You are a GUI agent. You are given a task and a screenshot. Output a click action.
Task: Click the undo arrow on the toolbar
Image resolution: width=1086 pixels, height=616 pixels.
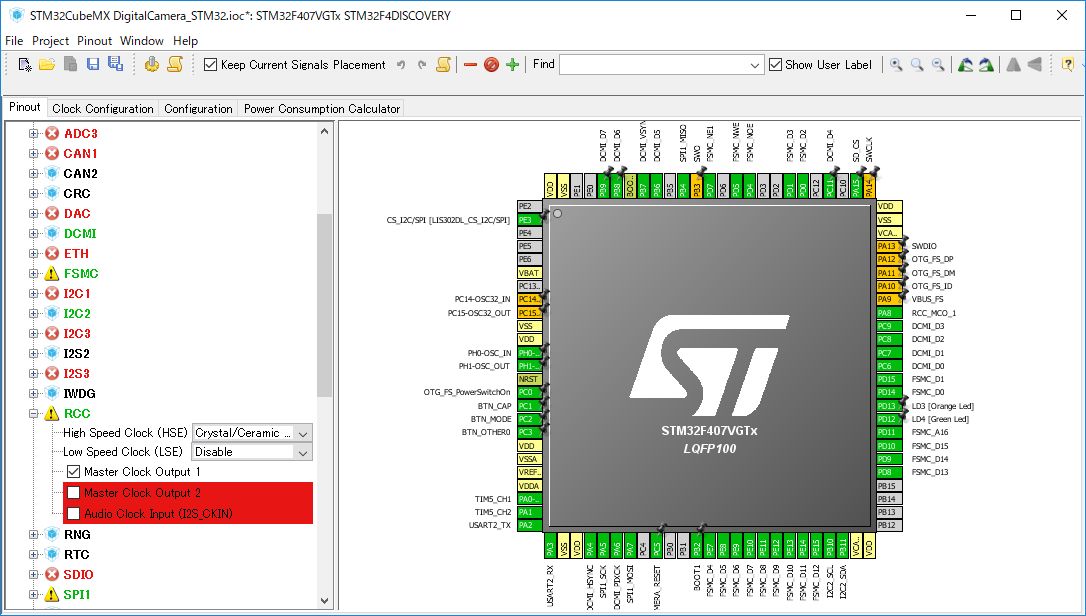click(x=402, y=63)
